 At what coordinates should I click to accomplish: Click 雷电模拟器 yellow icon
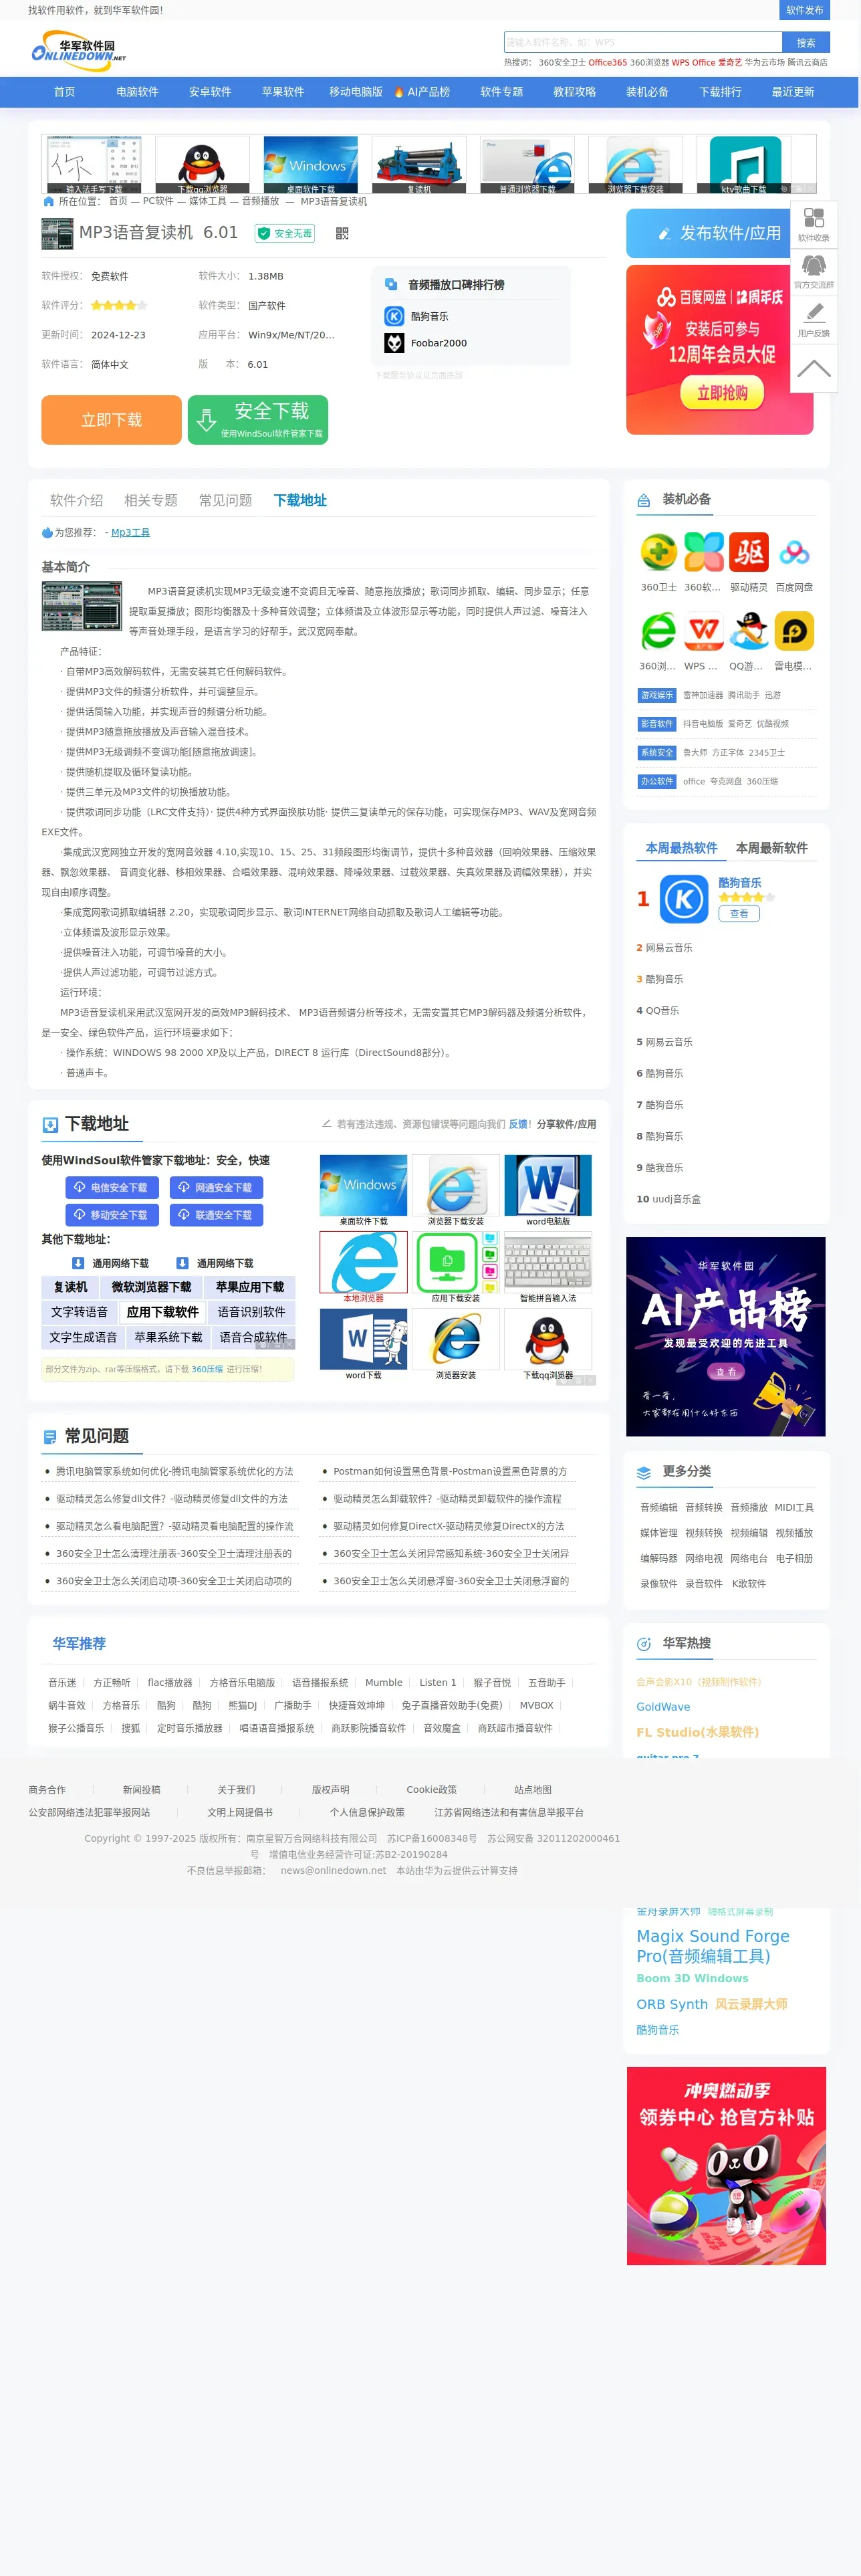tap(794, 631)
